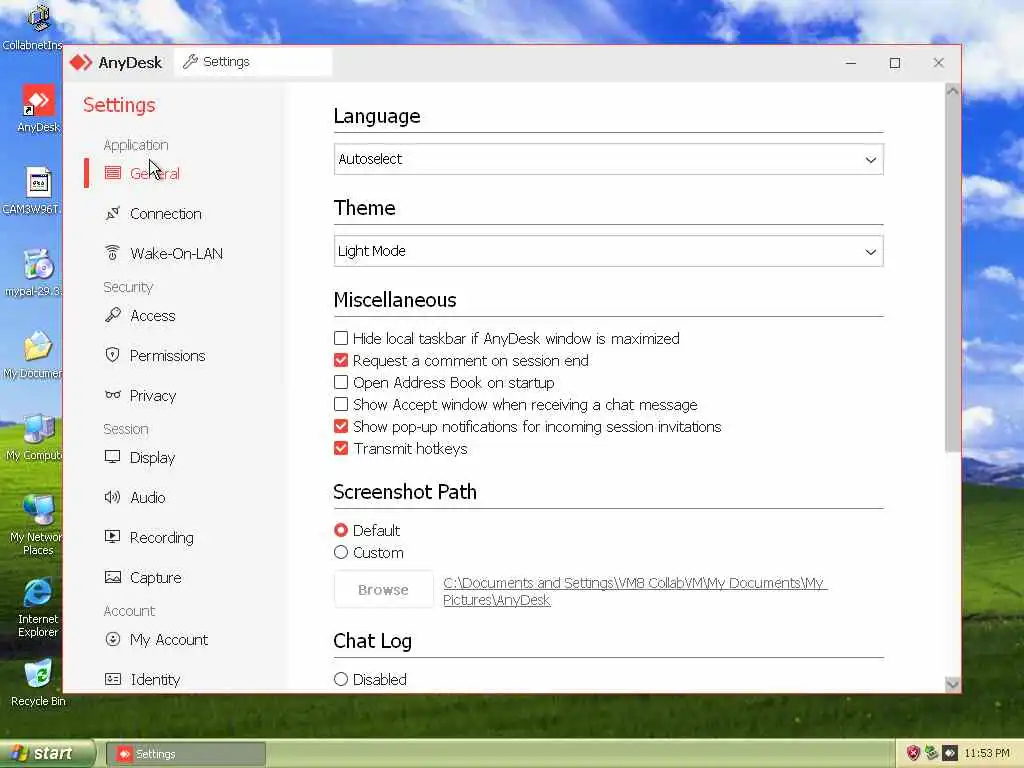The height and width of the screenshot is (768, 1024).
Task: Click the Capture picture icon in sidebar
Action: 113,577
